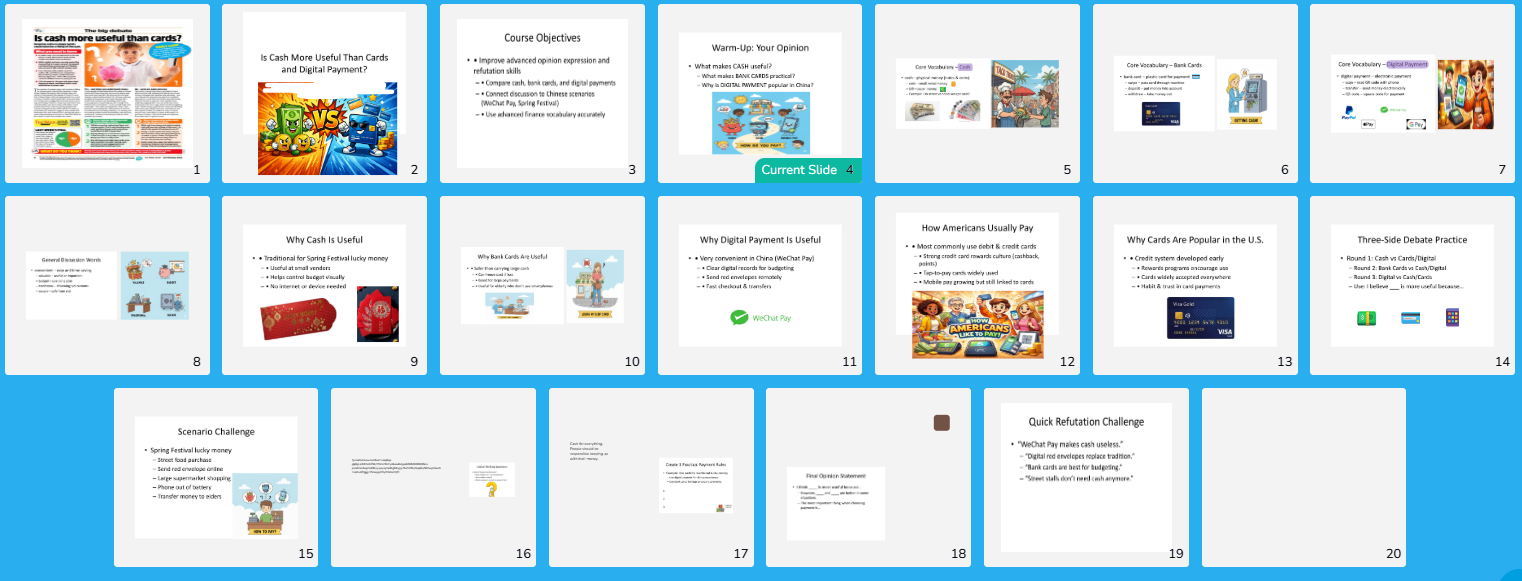Select the Quick Refutation Challenge slide
This screenshot has width=1522, height=581.
pos(1086,477)
